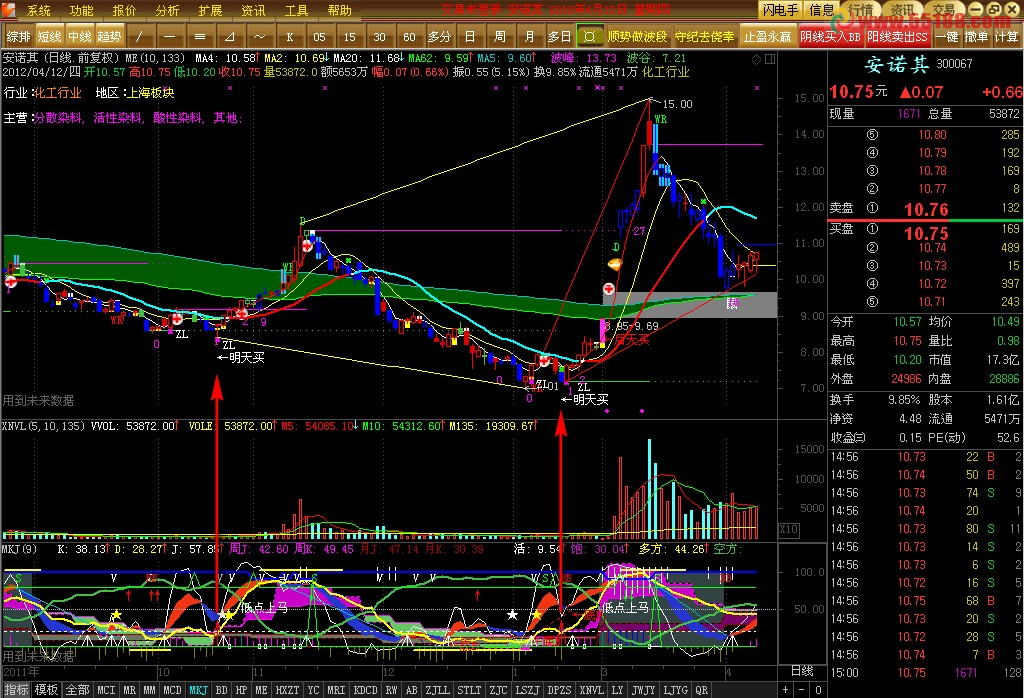Click the 上海板块 region link
Screen dimensions: 1024x698
point(150,93)
